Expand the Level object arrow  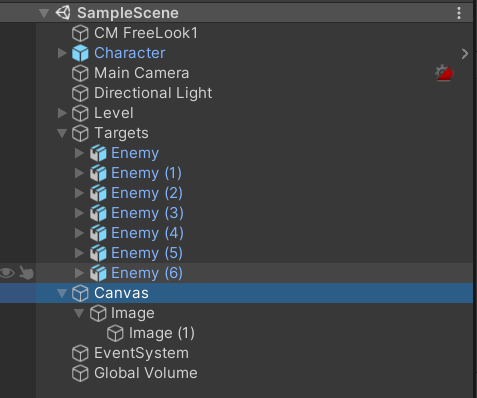point(62,113)
